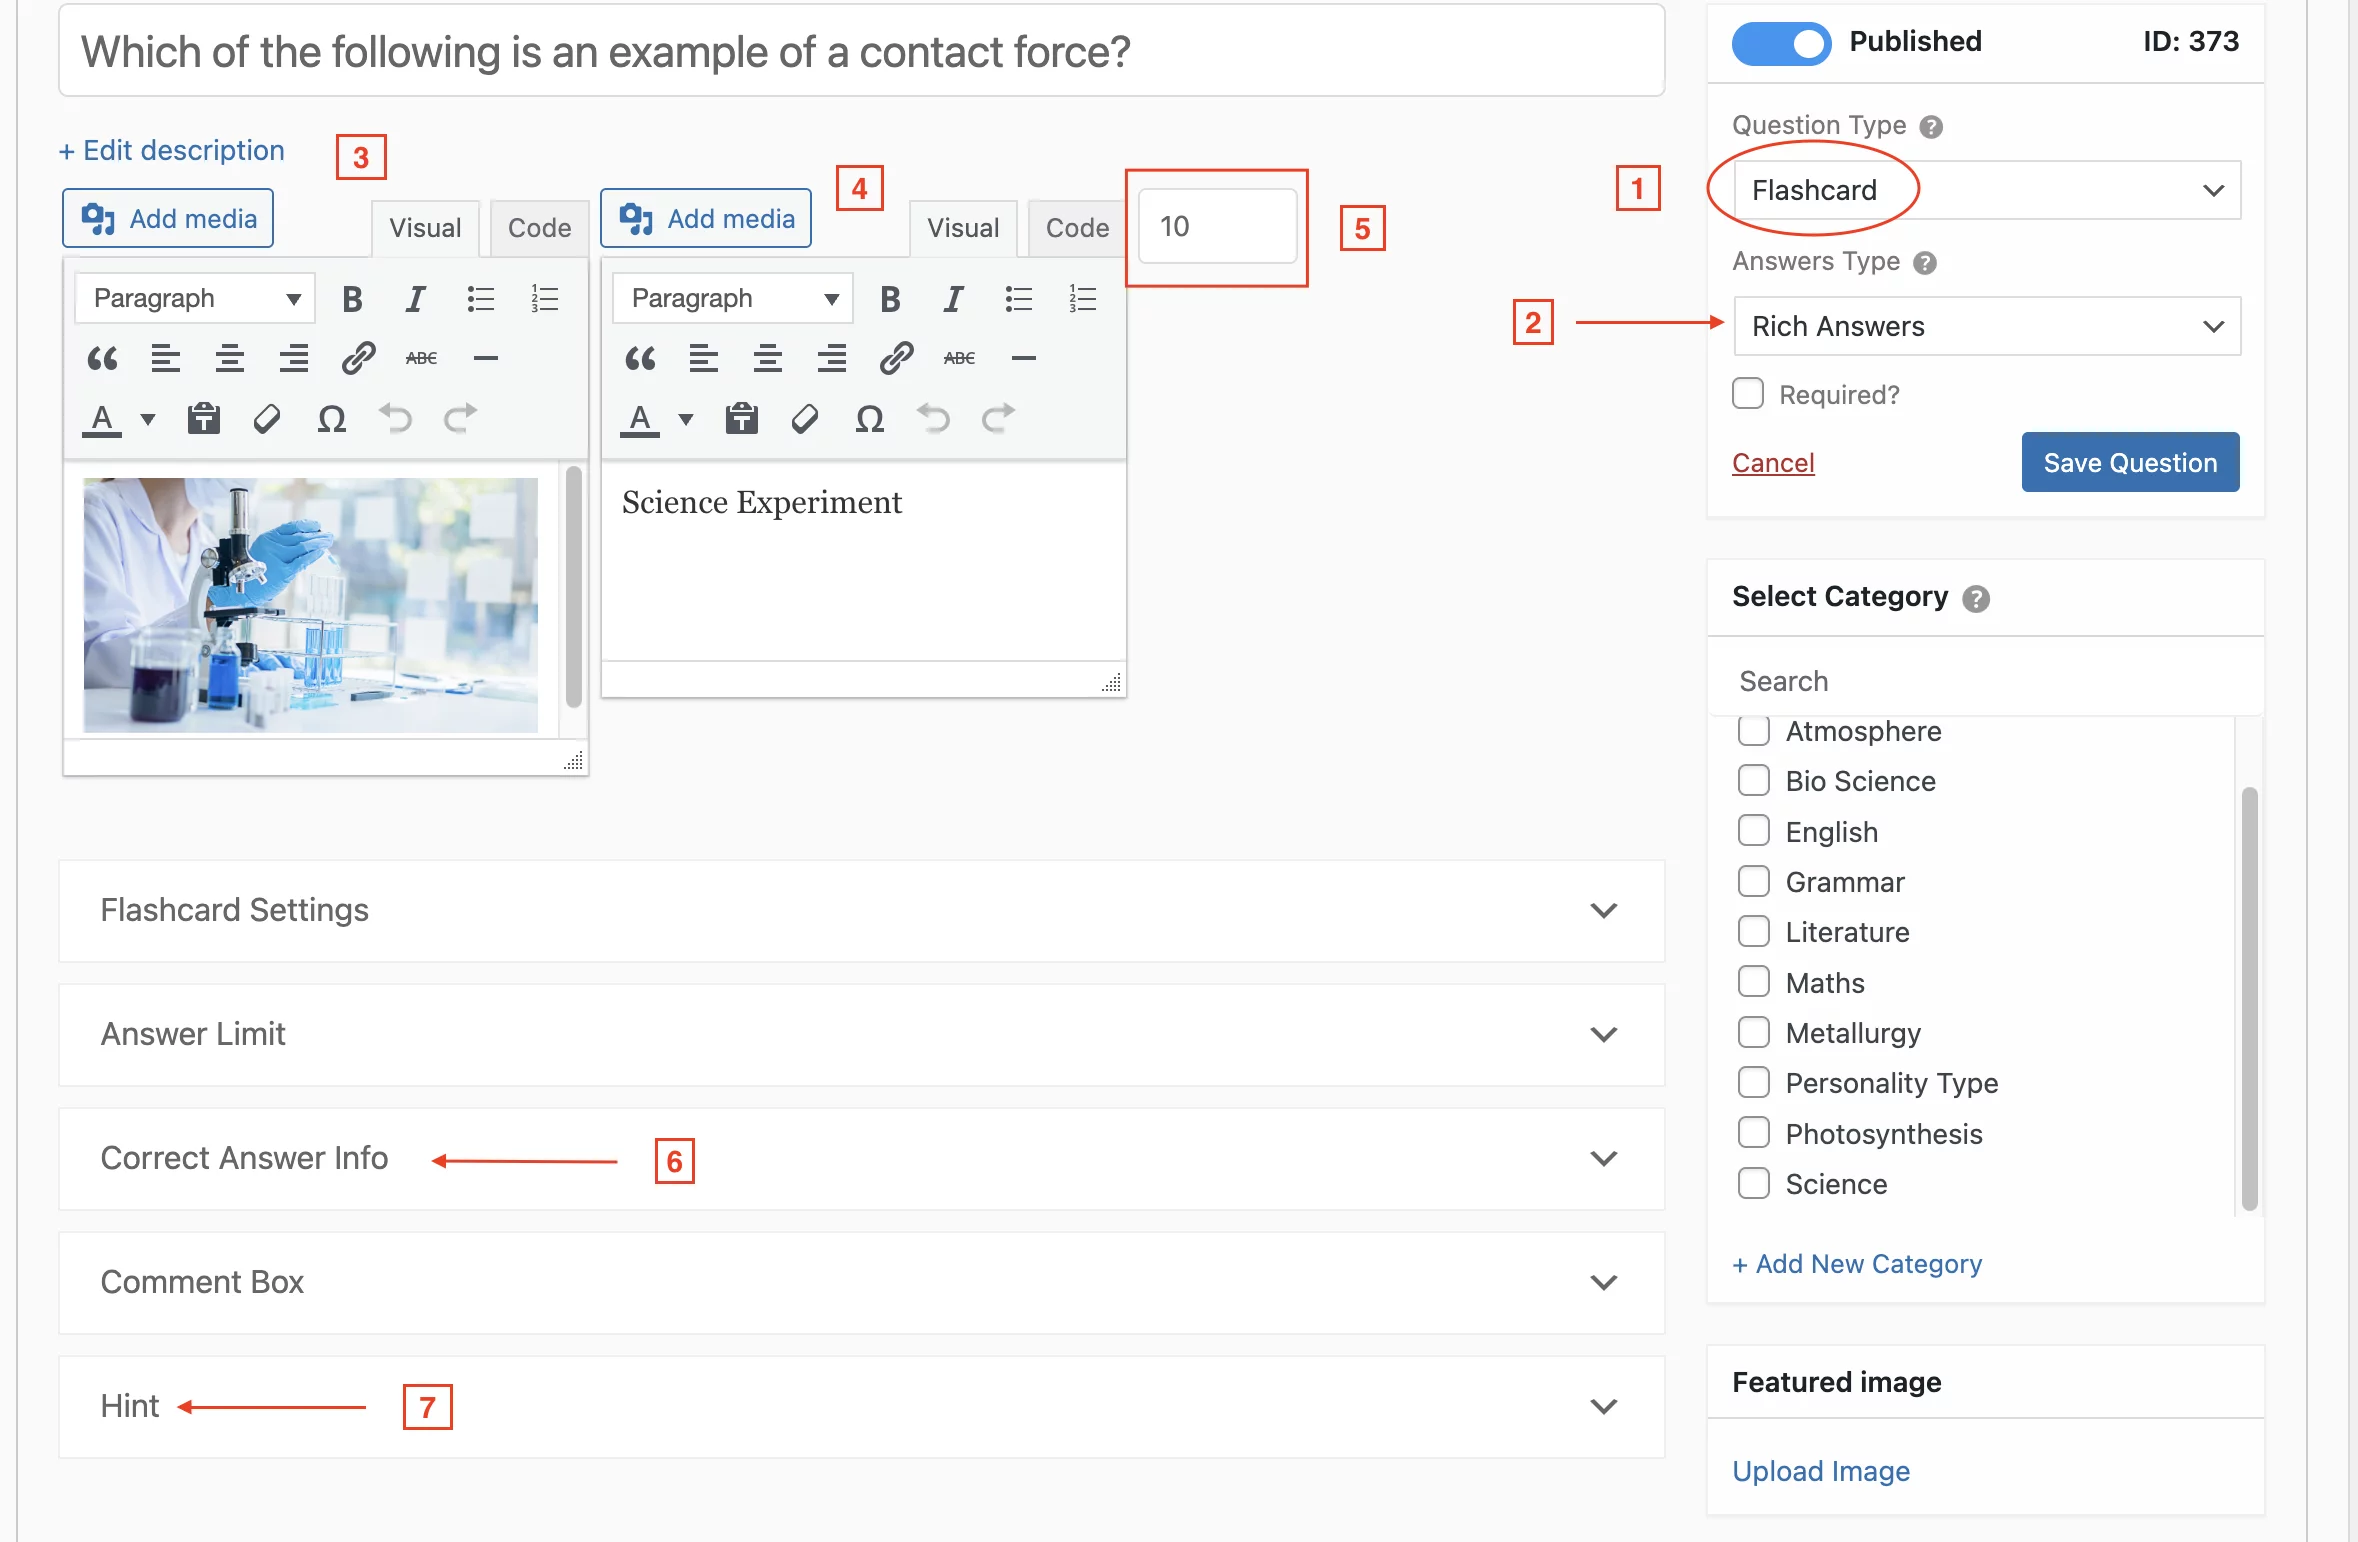Click blockquote icon in right editor
2358x1542 pixels.
(x=640, y=358)
